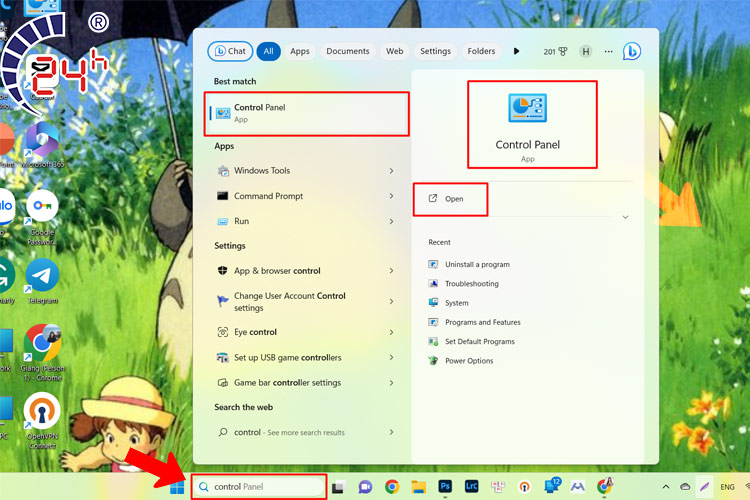Open recent item System
This screenshot has height=500, width=750.
[449, 303]
